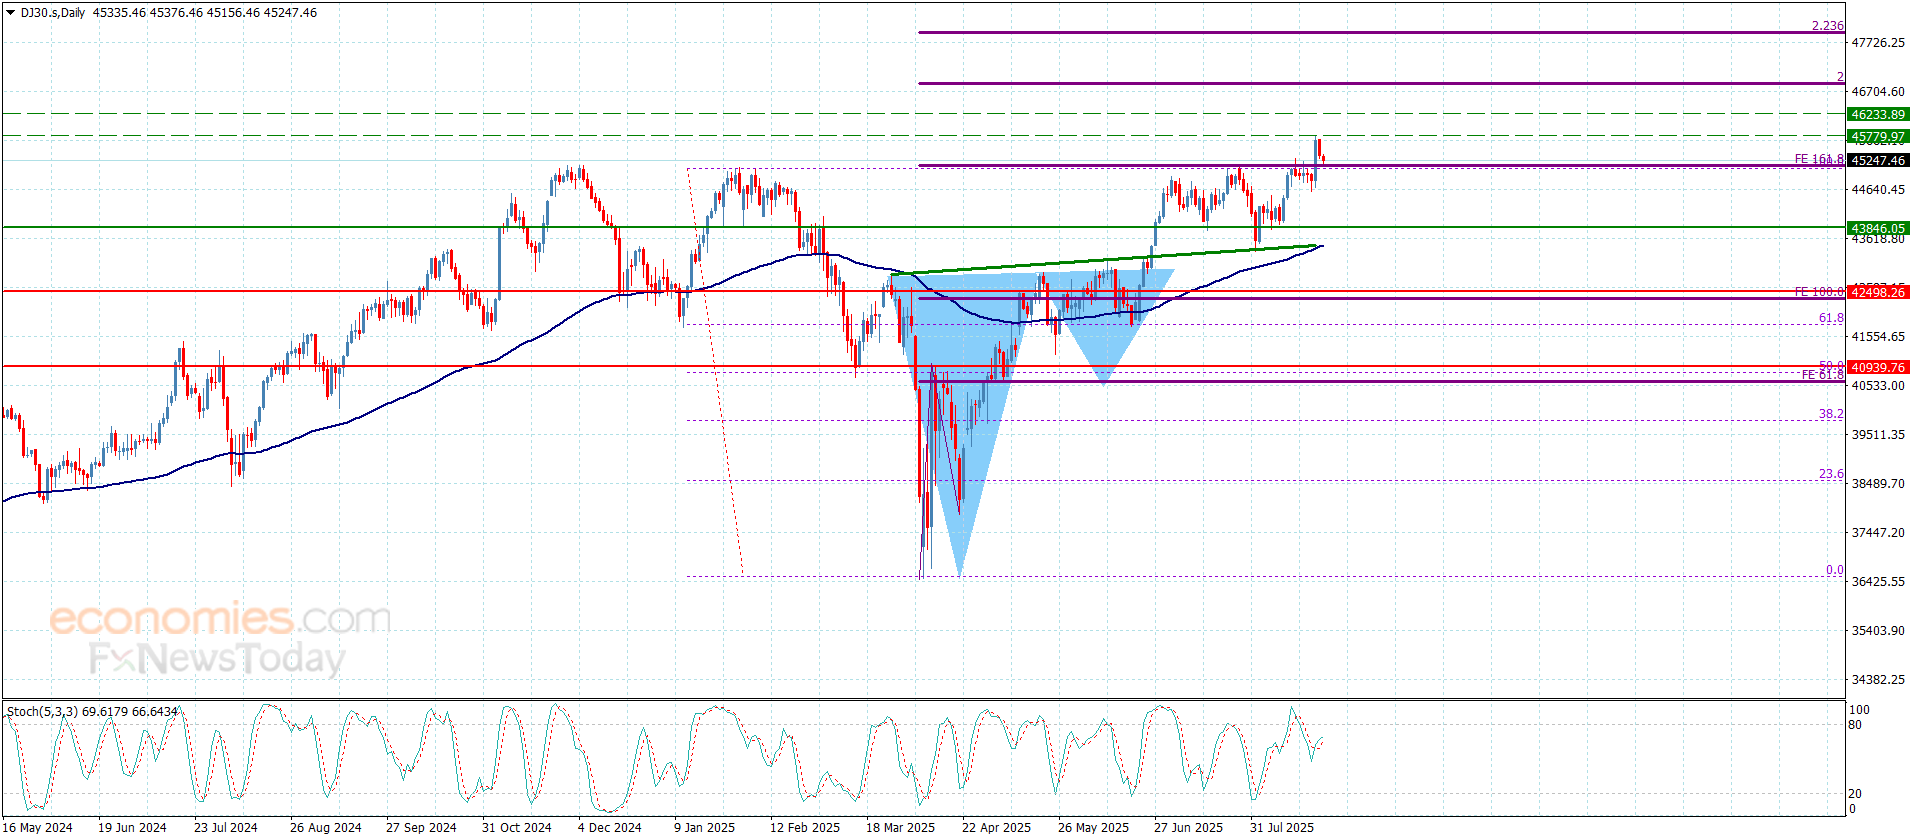Click the 26 Aug 2024 date label
The height and width of the screenshot is (840, 1916).
(x=325, y=828)
